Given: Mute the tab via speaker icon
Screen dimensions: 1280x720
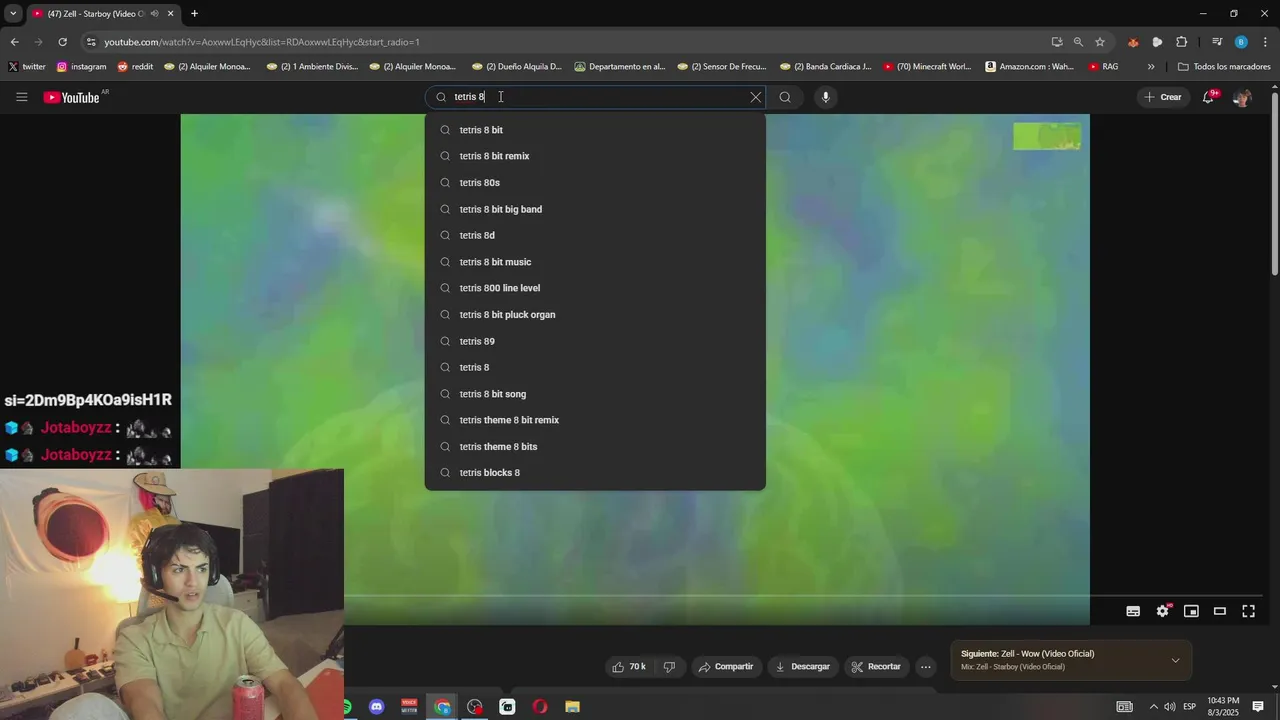Looking at the screenshot, I should click(x=154, y=14).
